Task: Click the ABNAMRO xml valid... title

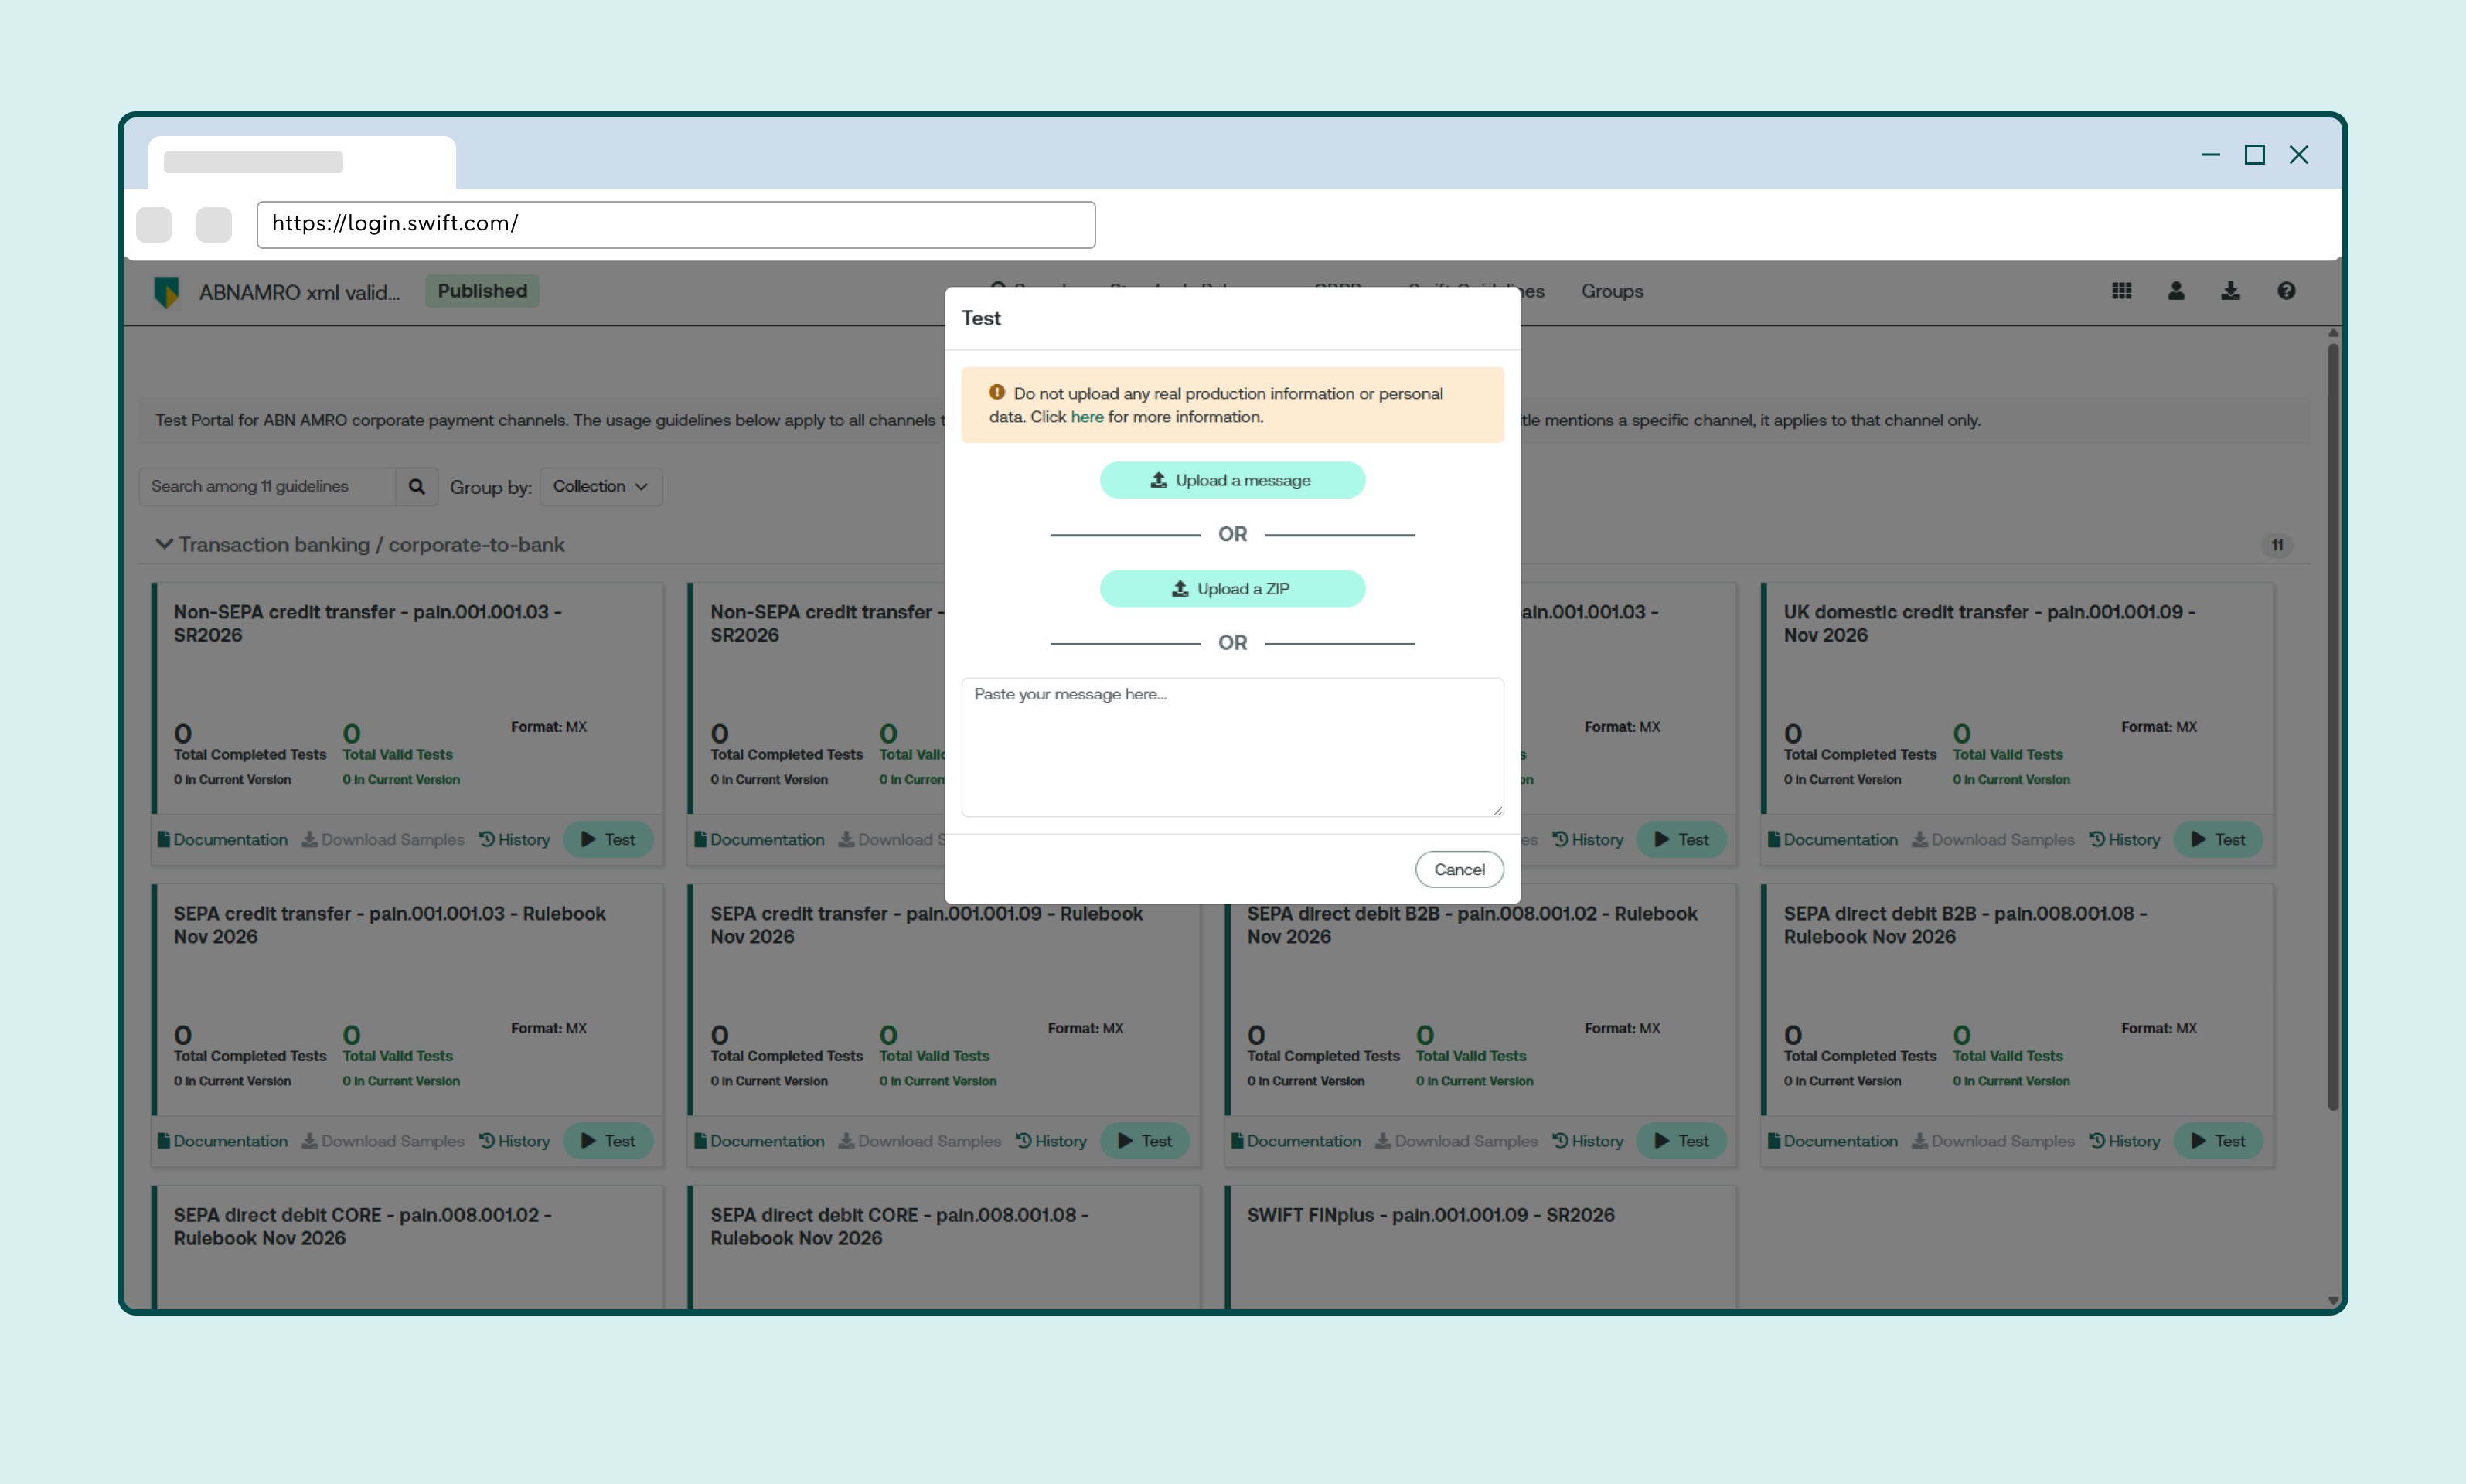Action: (299, 292)
